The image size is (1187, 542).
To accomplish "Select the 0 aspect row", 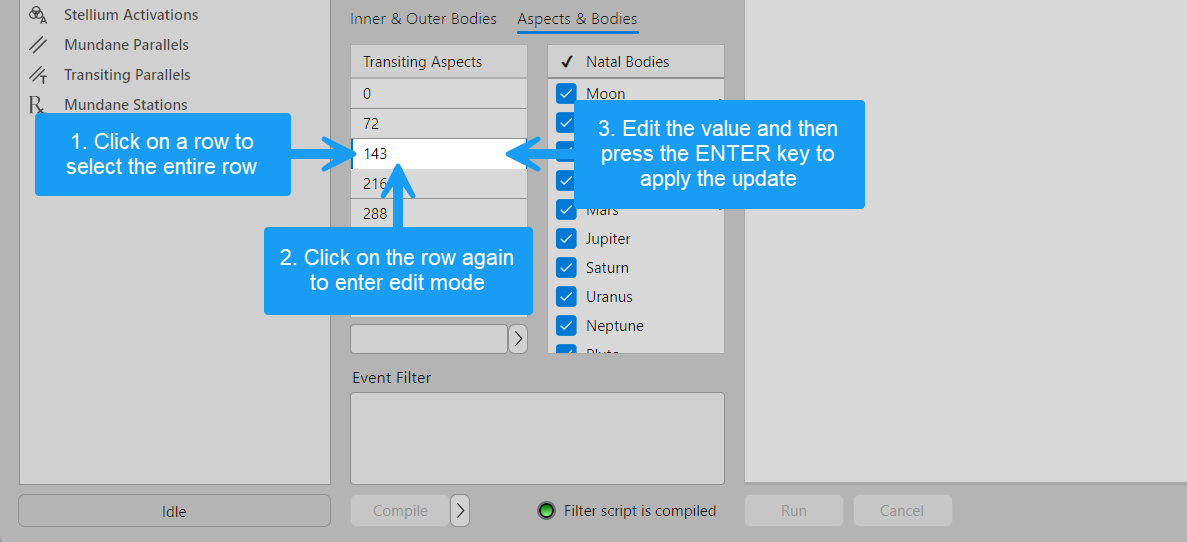I will [439, 94].
